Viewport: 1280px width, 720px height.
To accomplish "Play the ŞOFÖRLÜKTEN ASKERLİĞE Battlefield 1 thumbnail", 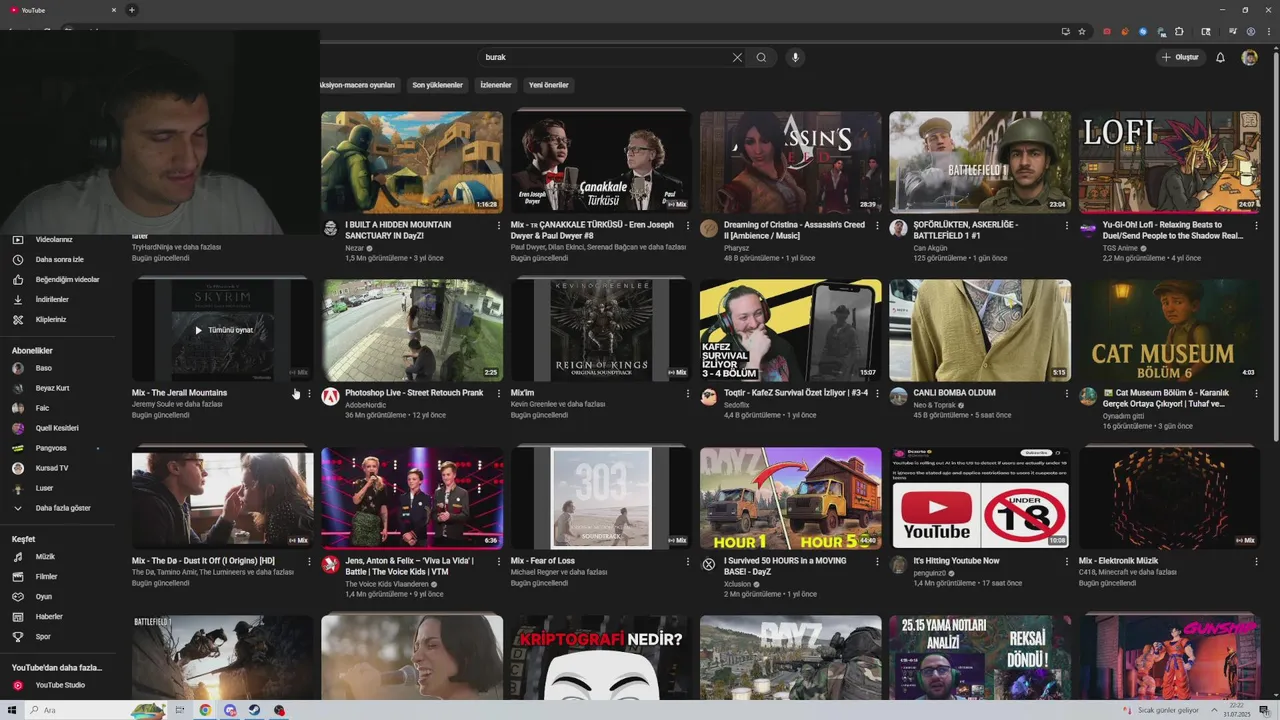I will pyautogui.click(x=980, y=162).
